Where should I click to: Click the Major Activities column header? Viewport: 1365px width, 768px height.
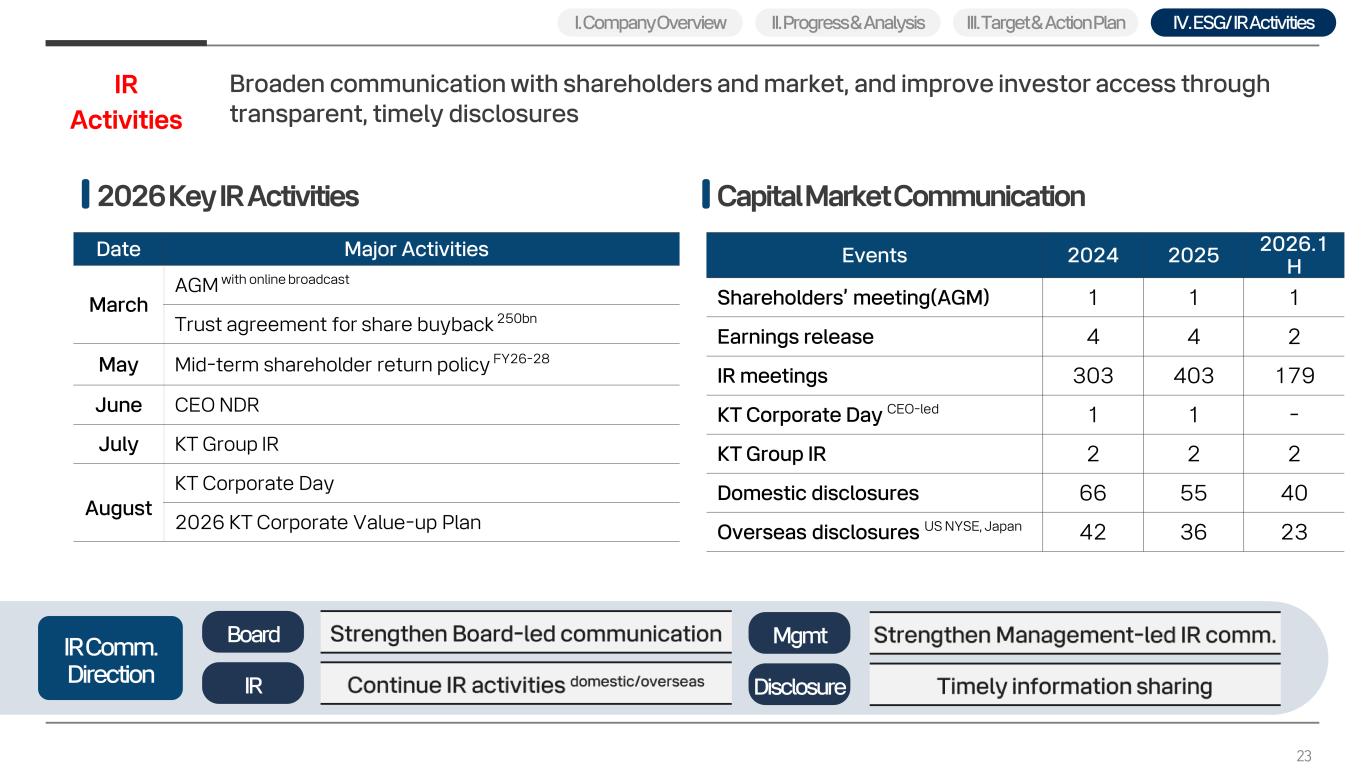416,249
